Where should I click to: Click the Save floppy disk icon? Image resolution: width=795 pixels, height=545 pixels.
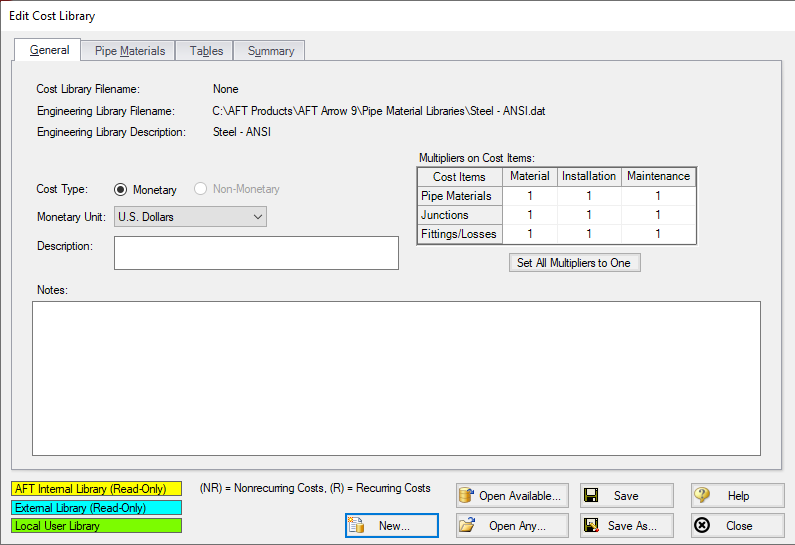(591, 496)
